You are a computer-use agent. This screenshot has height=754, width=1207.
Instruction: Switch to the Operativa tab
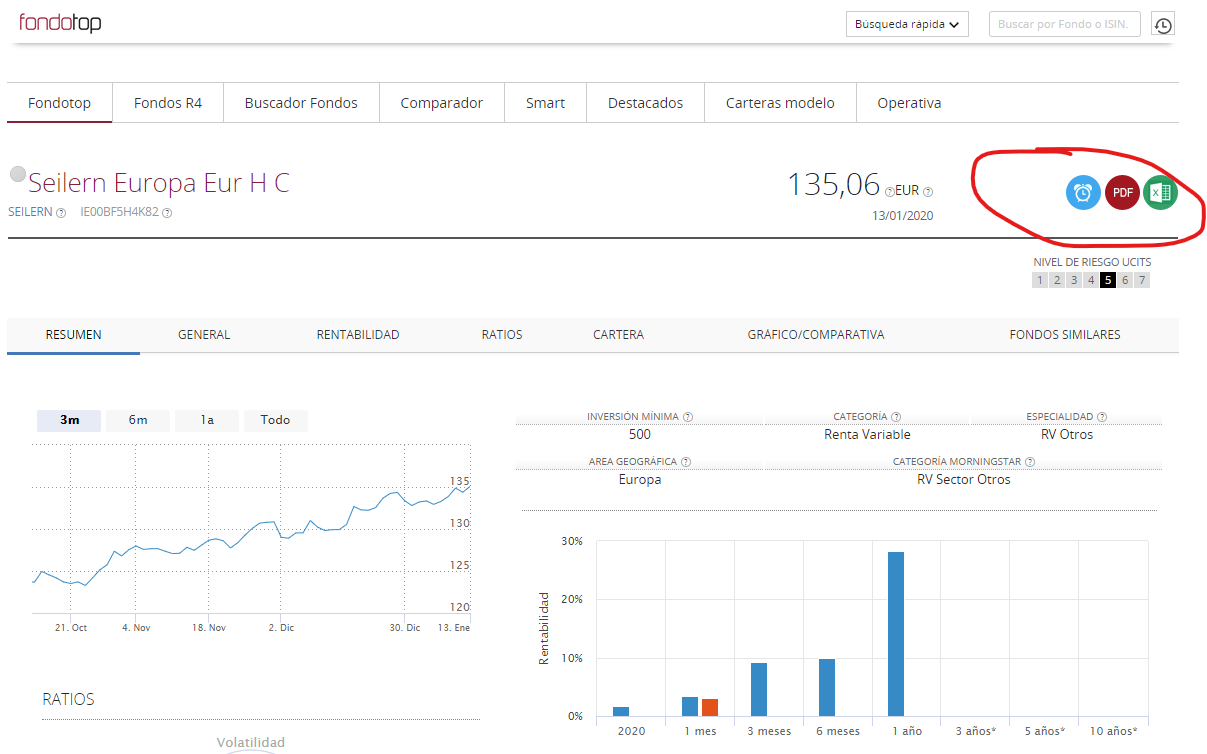pyautogui.click(x=909, y=103)
